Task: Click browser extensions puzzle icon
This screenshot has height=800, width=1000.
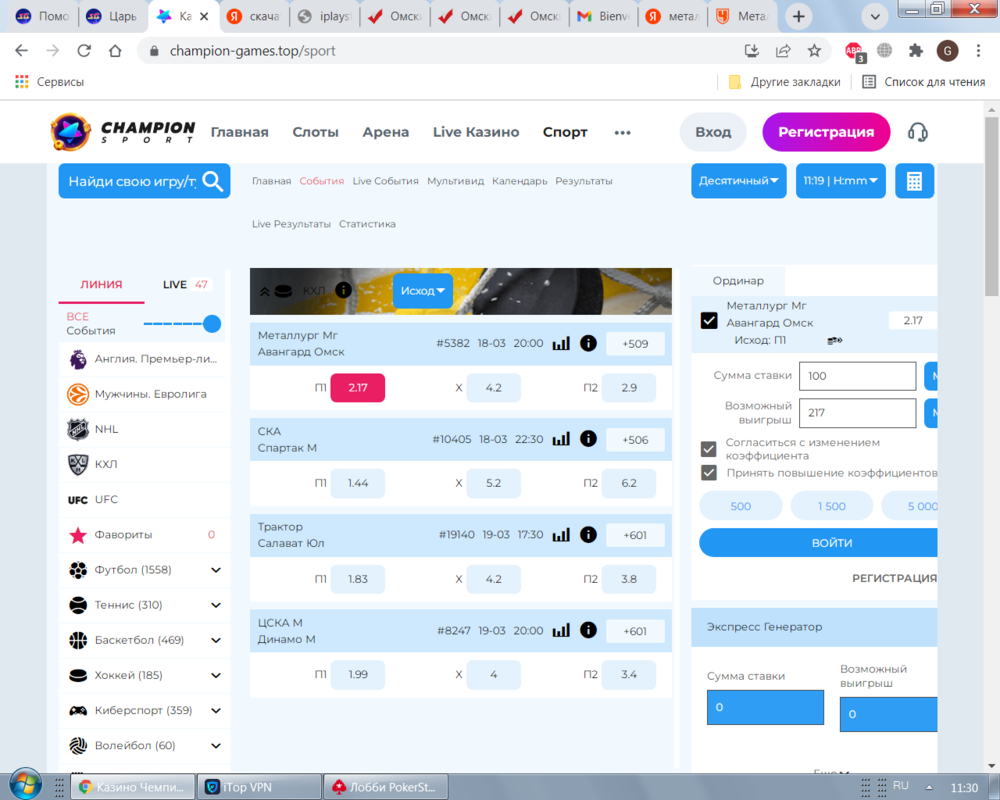Action: pos(916,51)
